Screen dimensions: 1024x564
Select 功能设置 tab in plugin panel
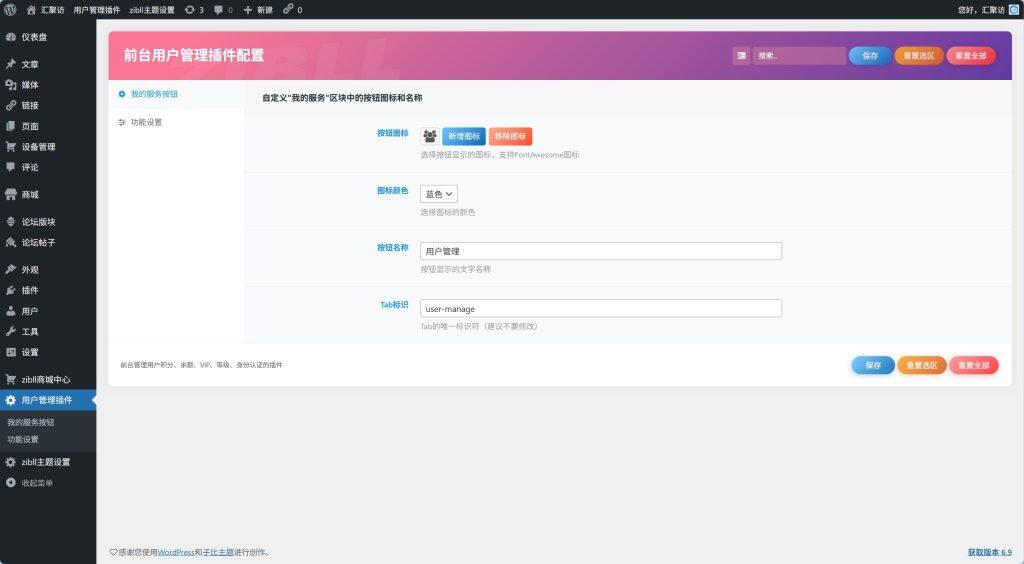click(176, 123)
